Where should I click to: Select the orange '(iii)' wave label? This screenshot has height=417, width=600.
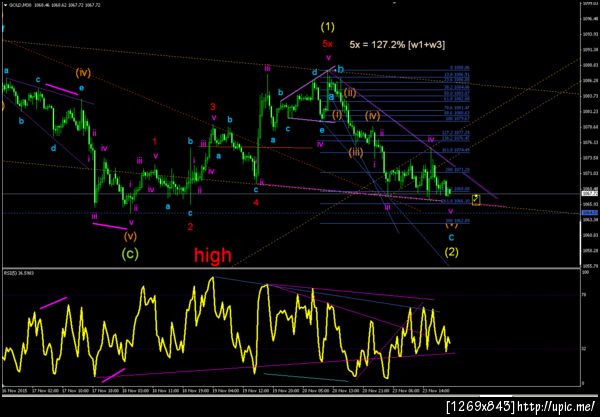coord(356,152)
